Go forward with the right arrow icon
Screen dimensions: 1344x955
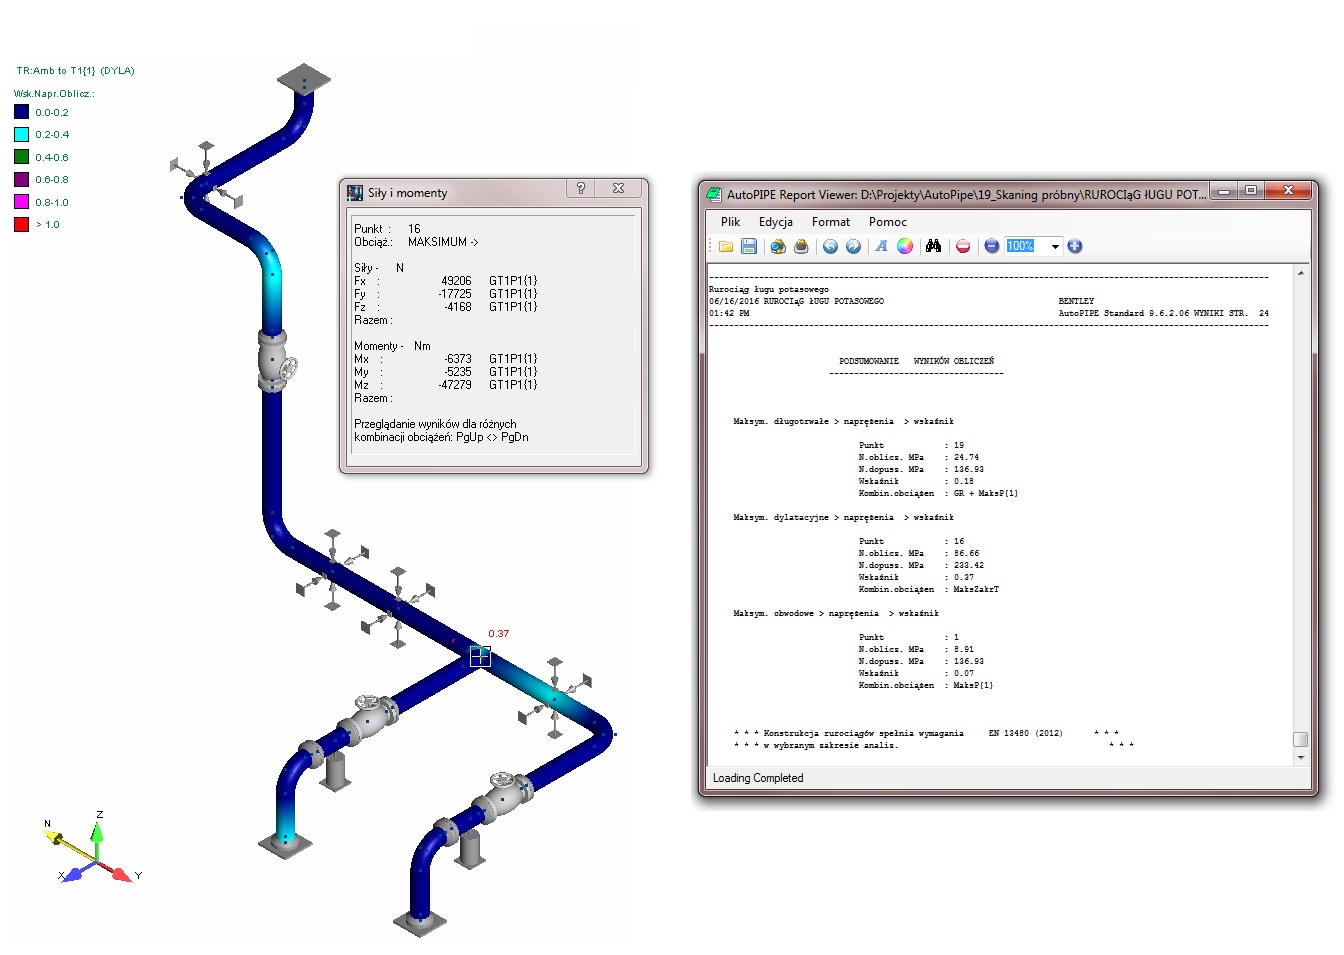[x=853, y=246]
